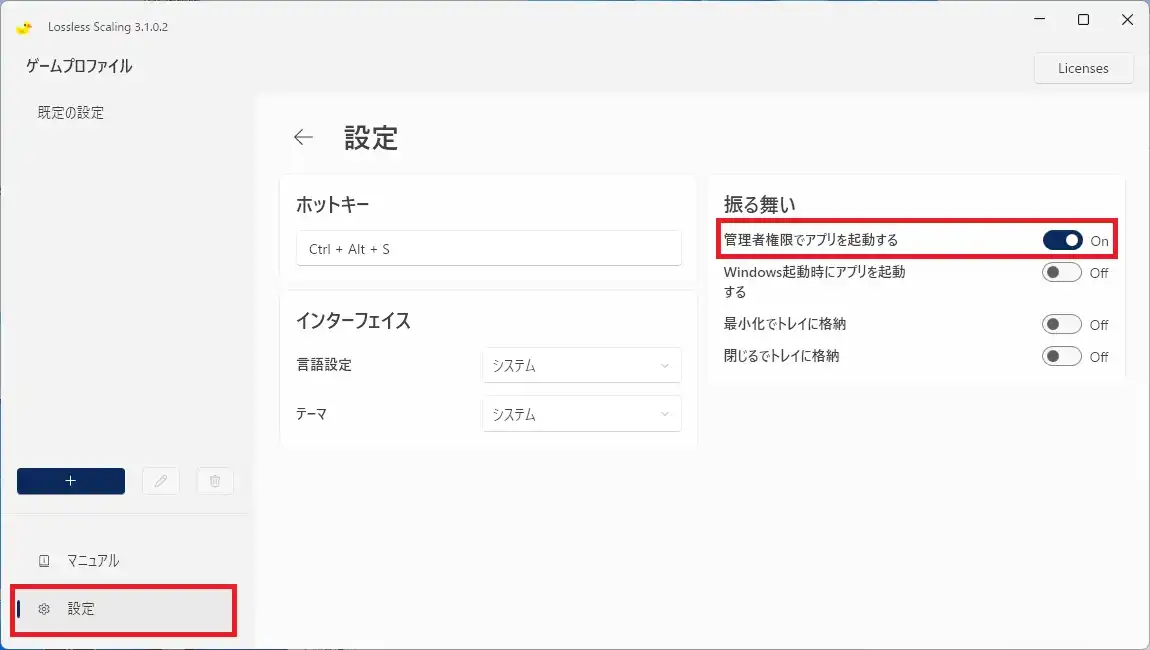Maximize the Lossless Scaling window
Image resolution: width=1150 pixels, height=650 pixels.
tap(1083, 20)
